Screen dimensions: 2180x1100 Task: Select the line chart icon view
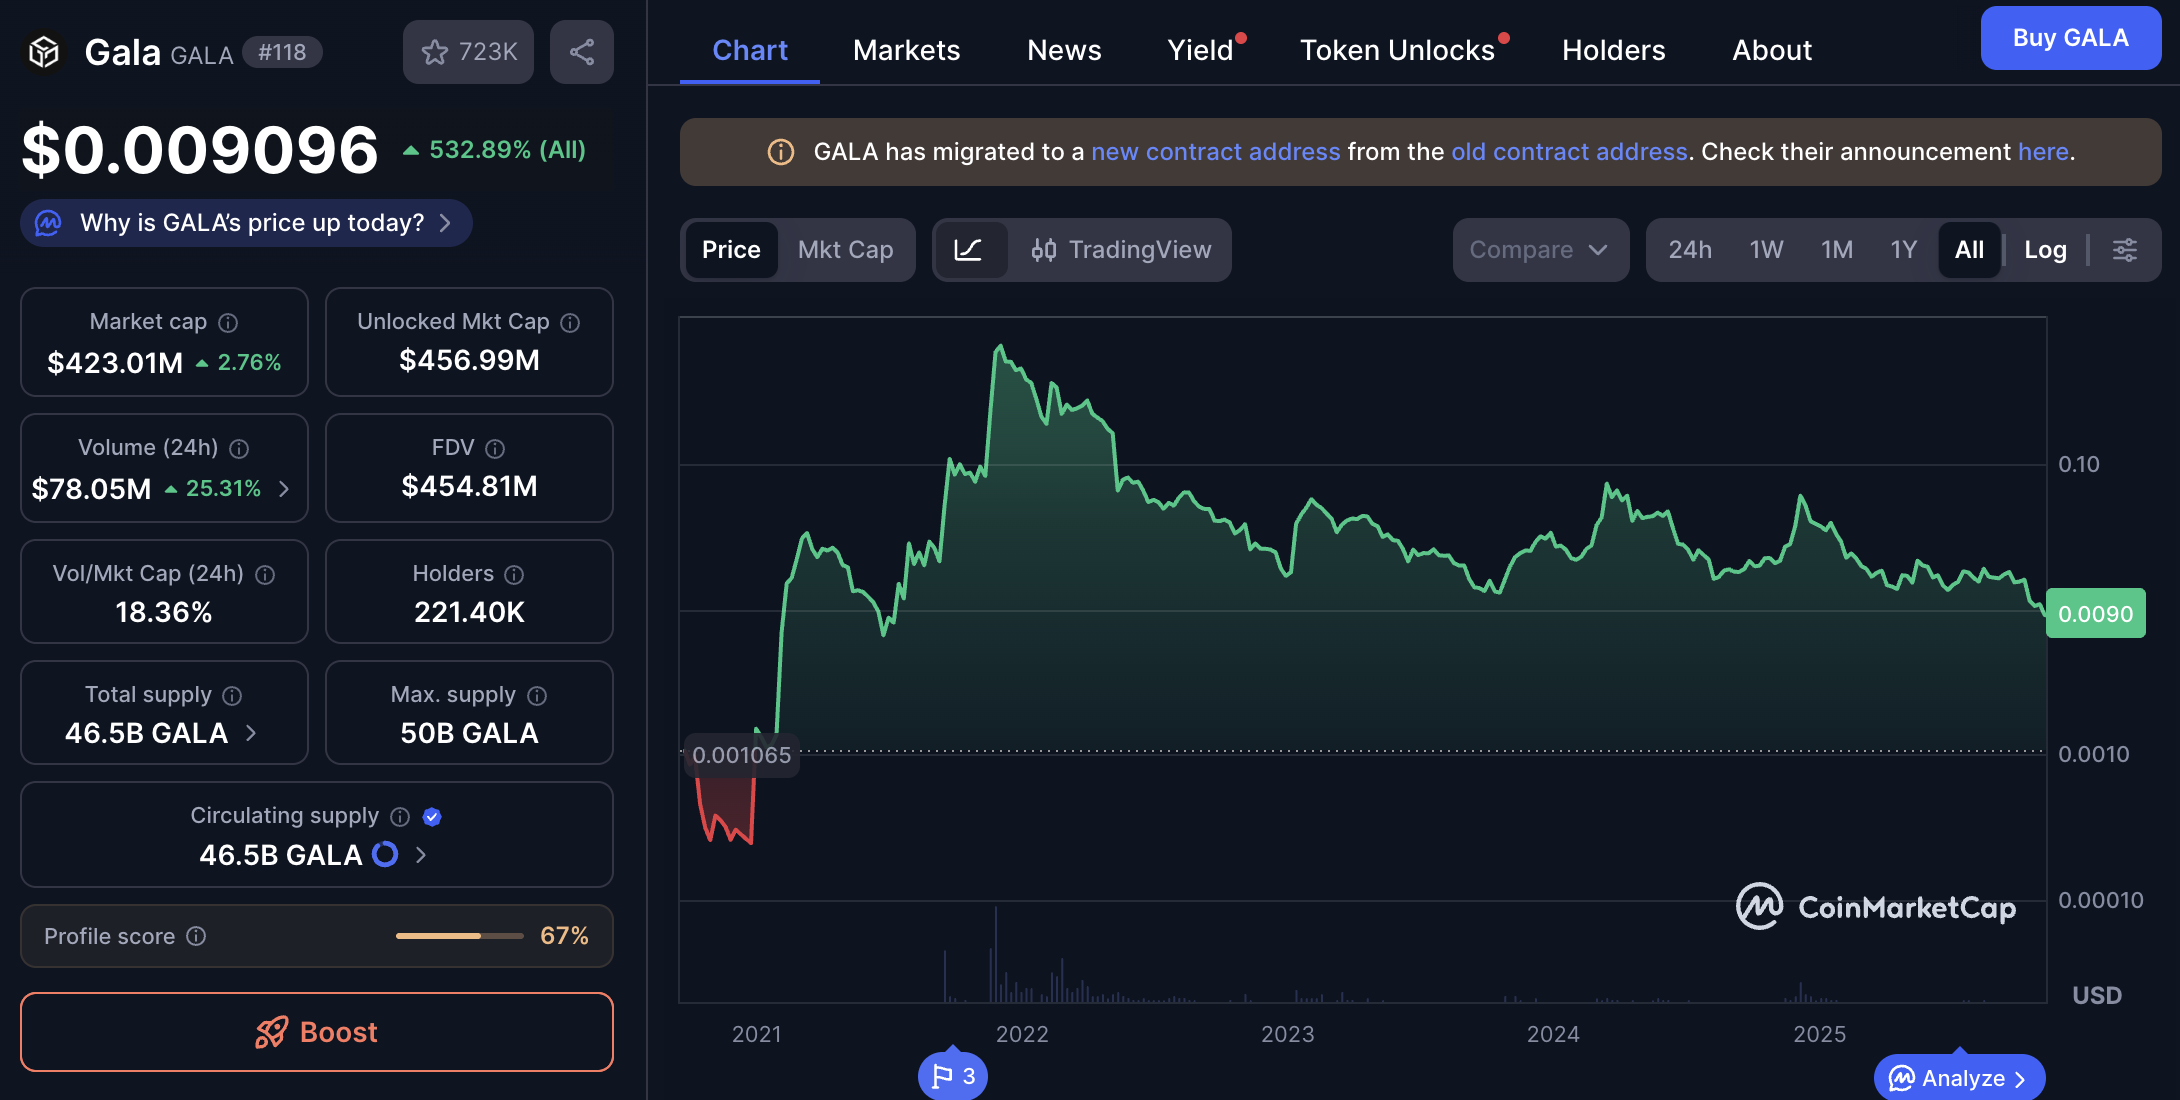tap(968, 250)
